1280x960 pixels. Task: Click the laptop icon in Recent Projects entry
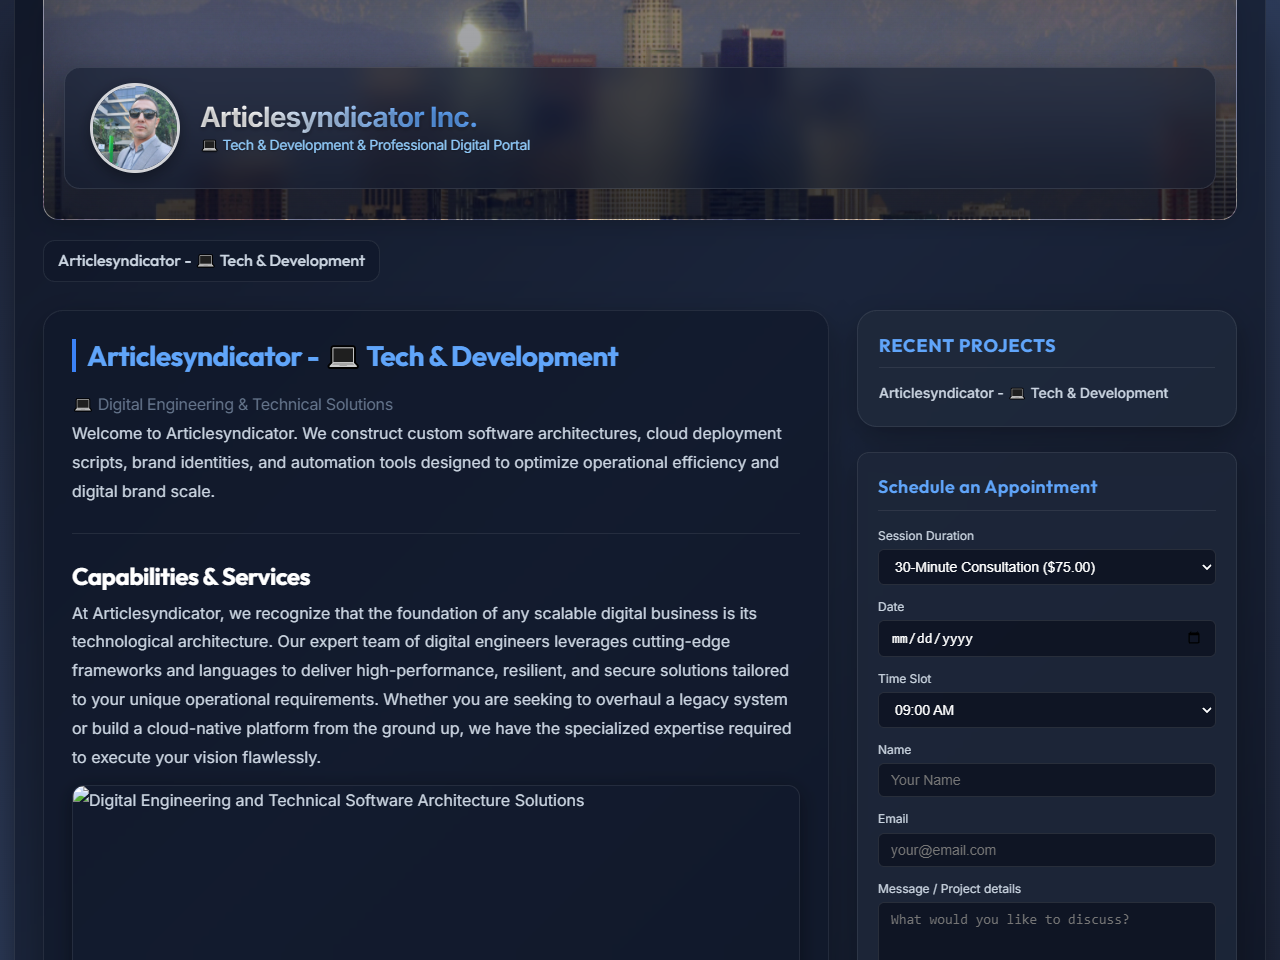pyautogui.click(x=1017, y=394)
